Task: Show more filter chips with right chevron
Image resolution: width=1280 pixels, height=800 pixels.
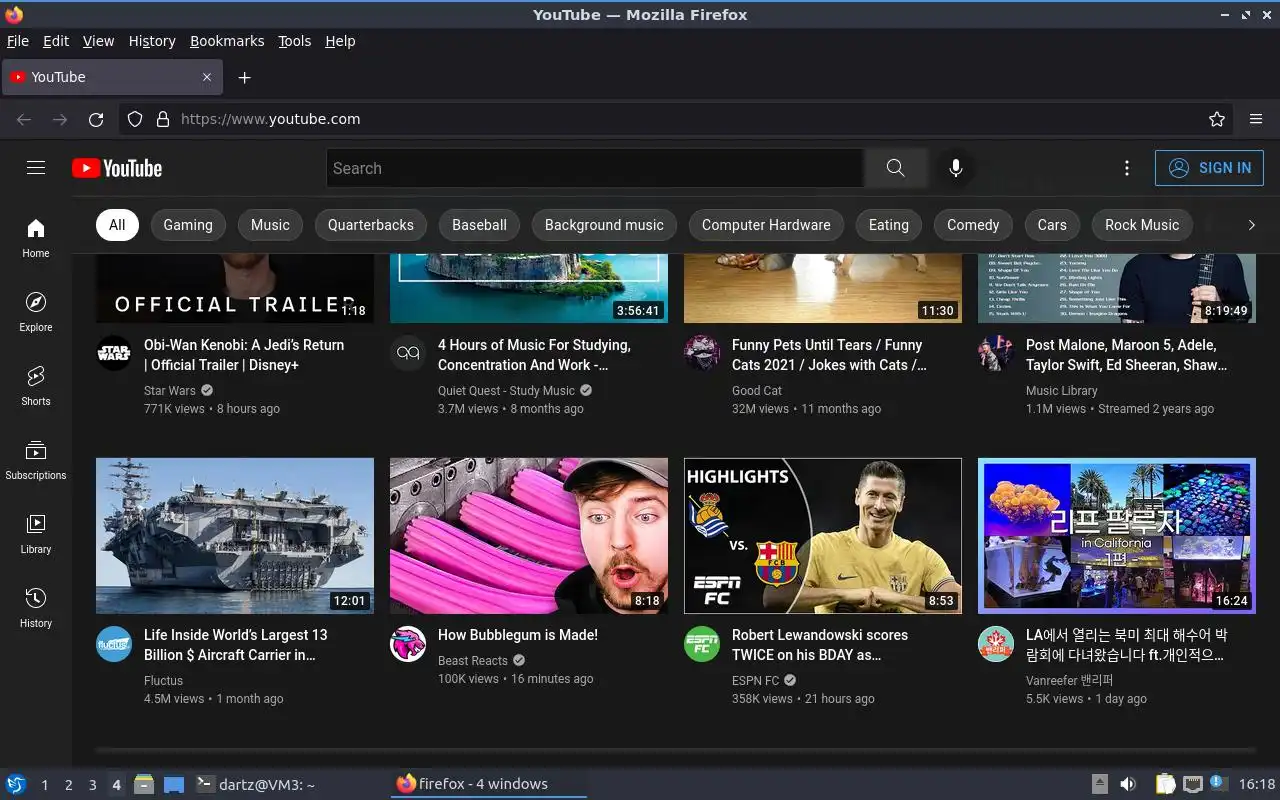Action: pos(1251,225)
